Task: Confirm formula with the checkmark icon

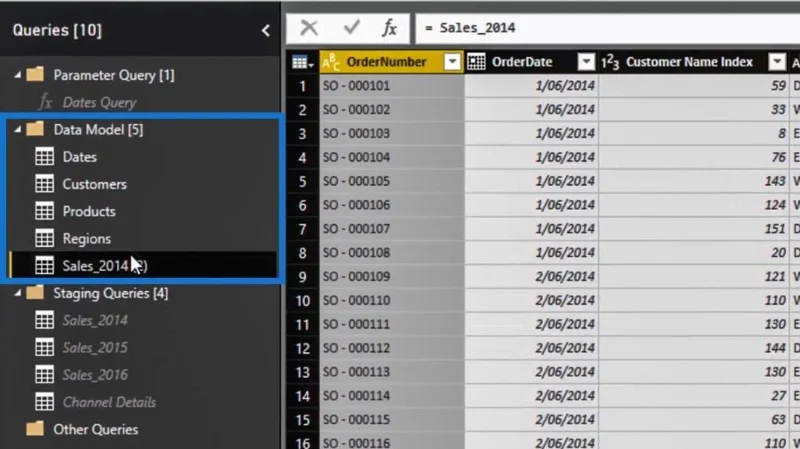Action: click(352, 28)
